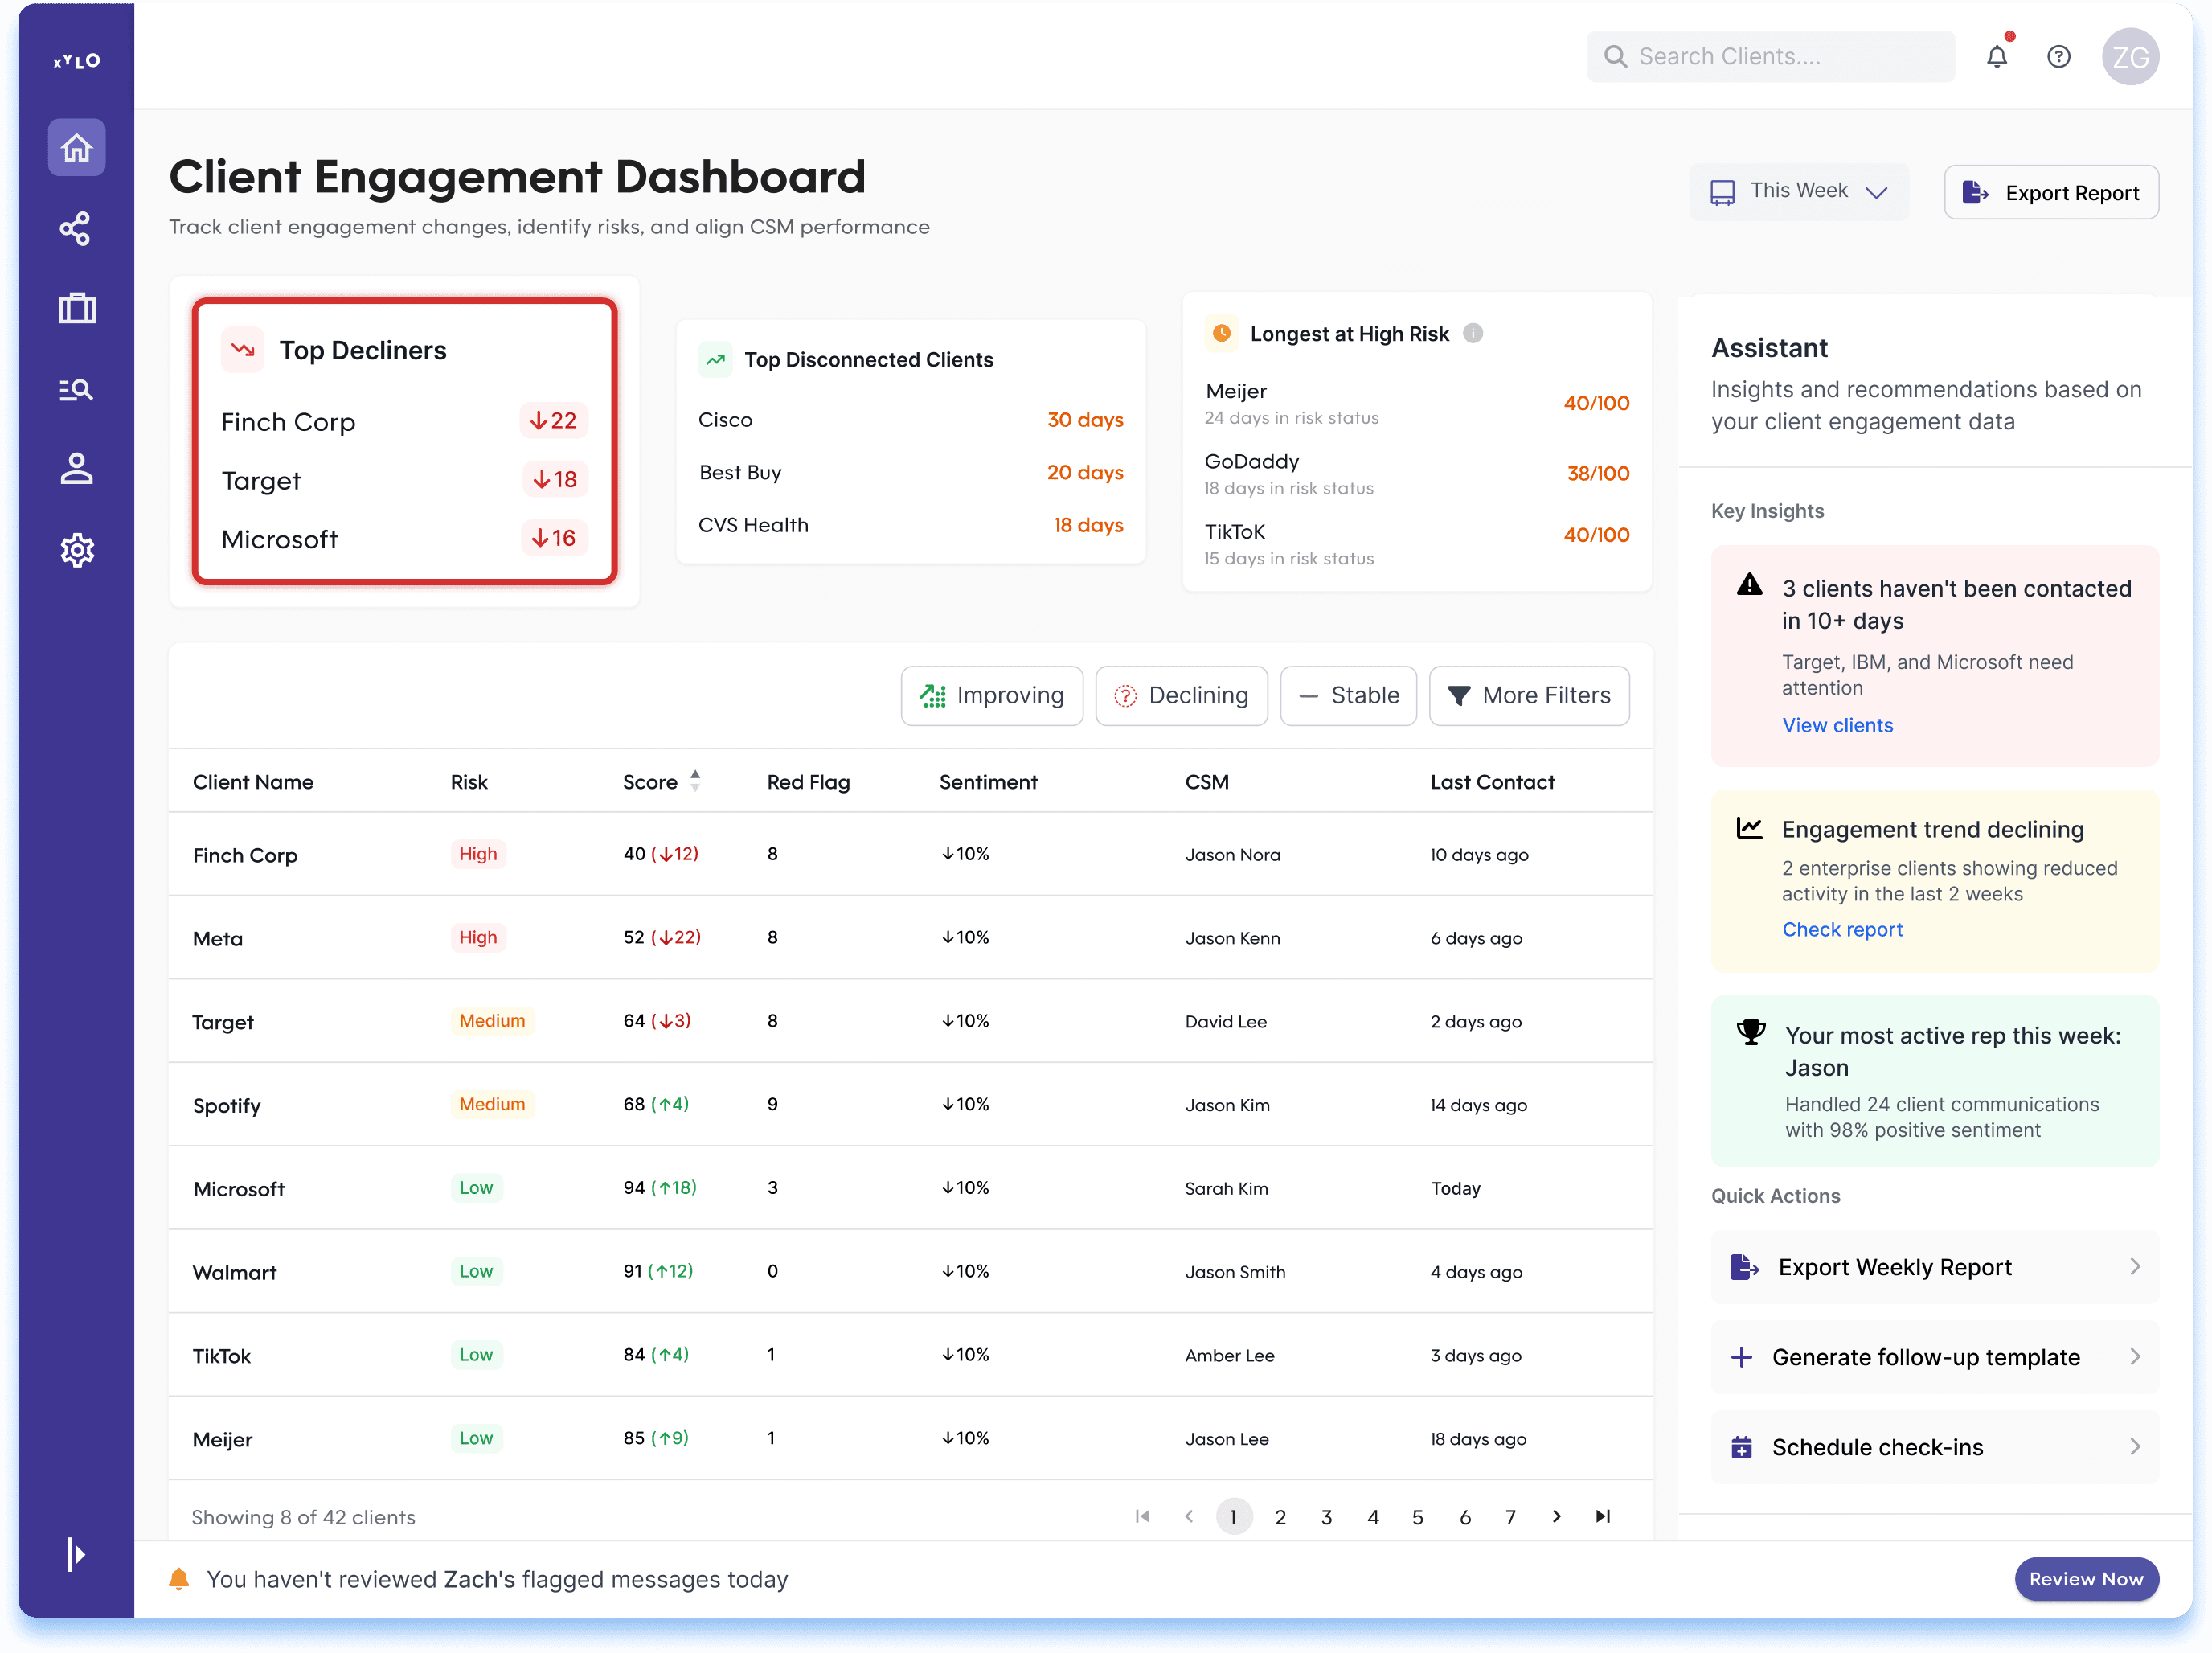
Task: Click the notifications bell icon
Action: [1996, 57]
